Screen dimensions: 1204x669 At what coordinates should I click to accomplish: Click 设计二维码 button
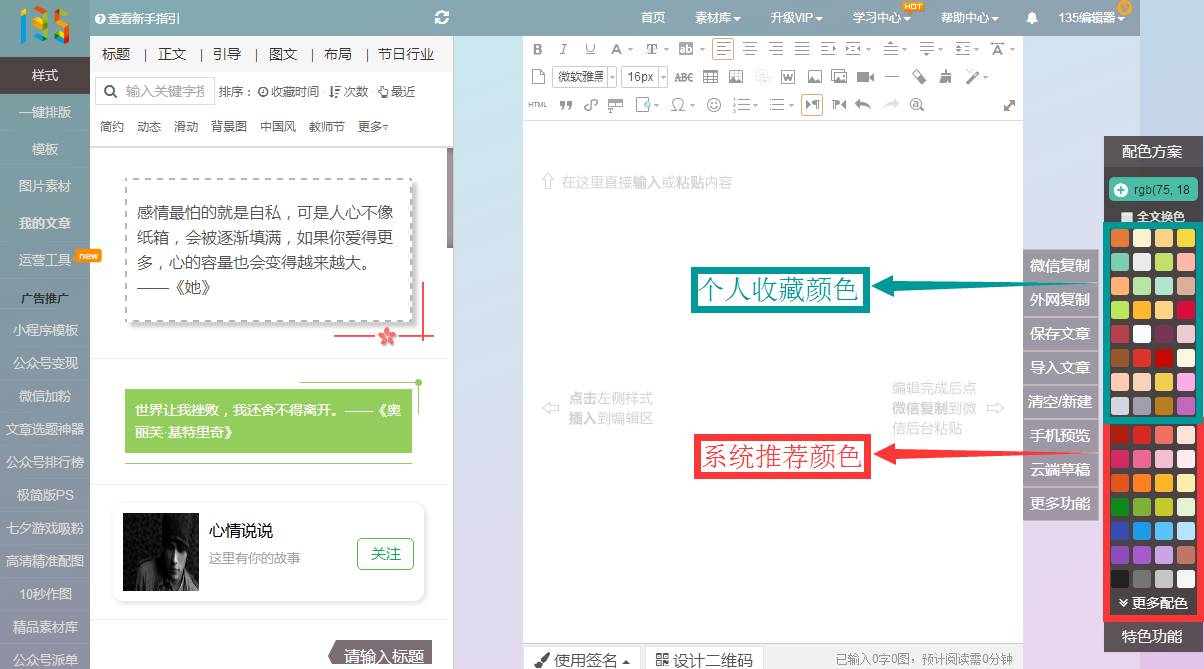705,659
